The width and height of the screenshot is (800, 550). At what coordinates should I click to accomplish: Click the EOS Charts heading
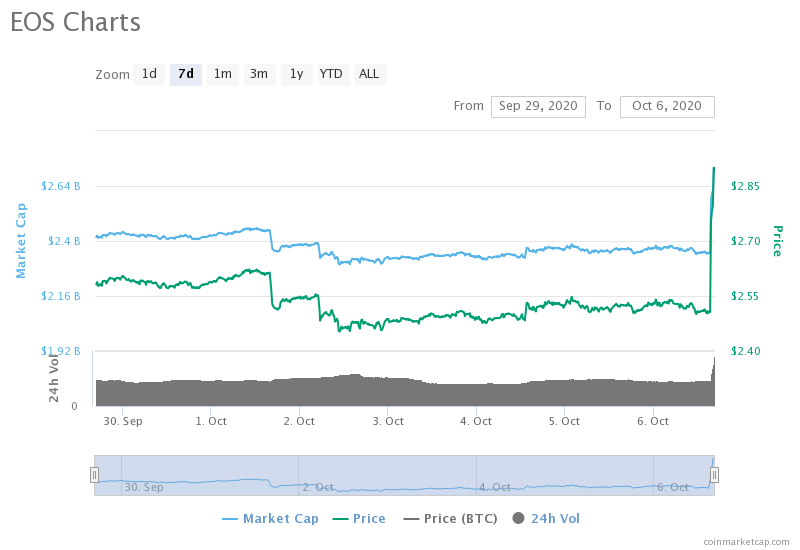(76, 22)
